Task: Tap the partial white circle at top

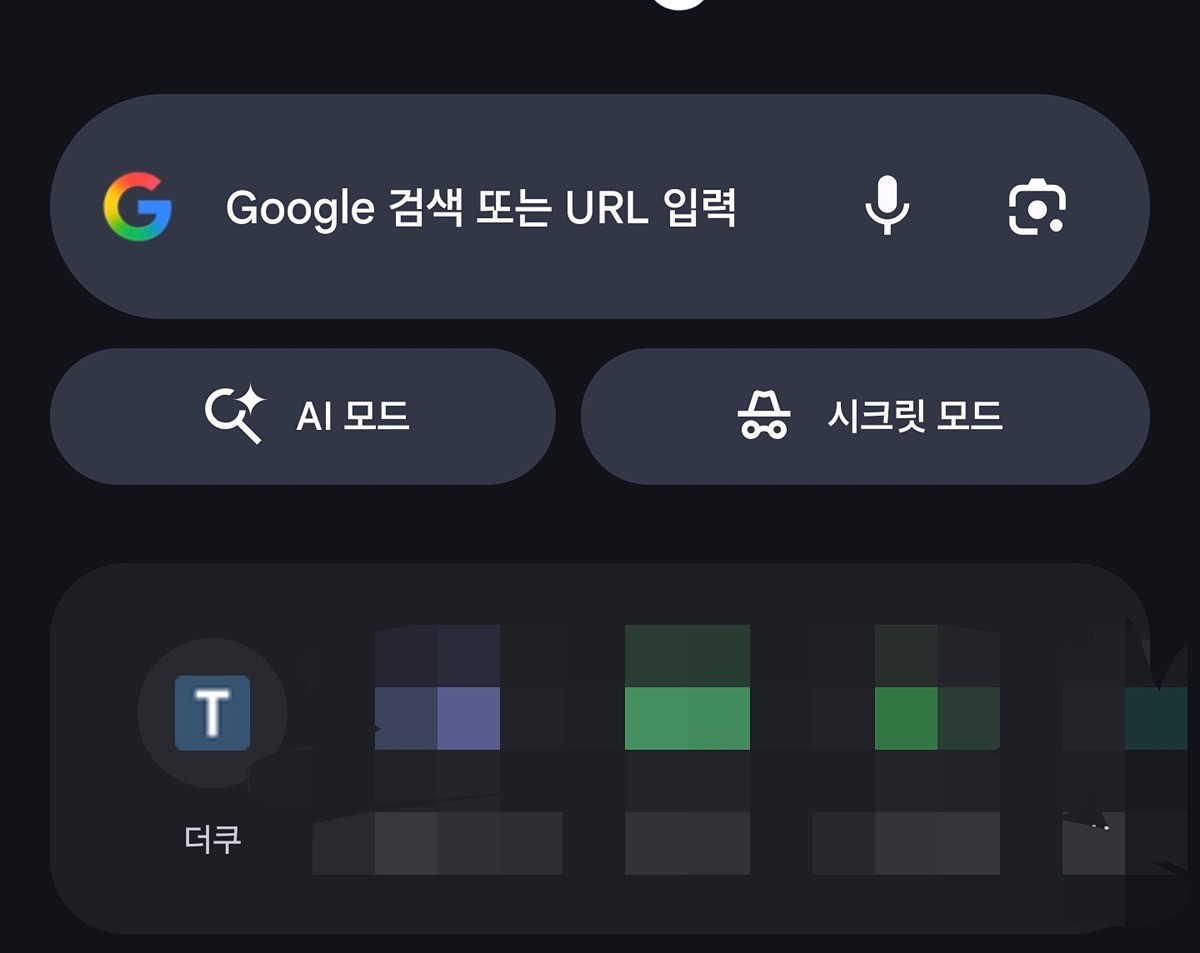Action: tap(680, 5)
